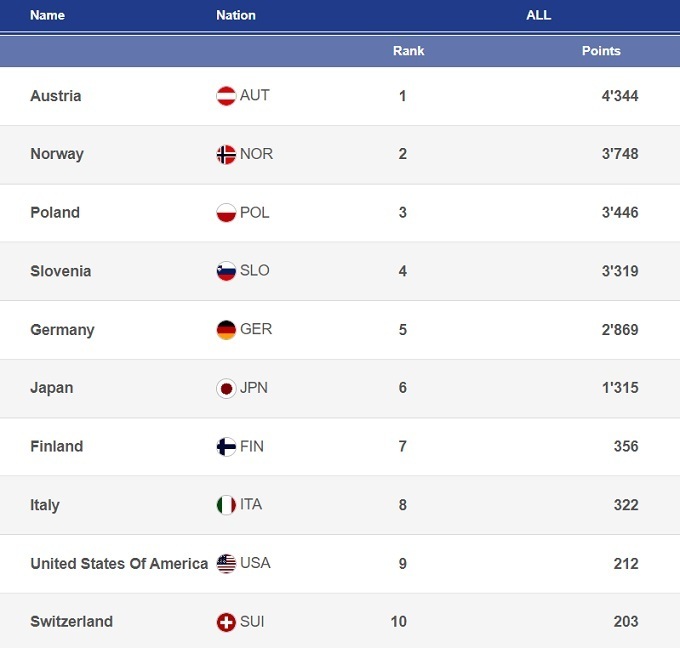Screen dimensions: 680x648
Task: Open the United States Of America link
Action: coord(119,563)
